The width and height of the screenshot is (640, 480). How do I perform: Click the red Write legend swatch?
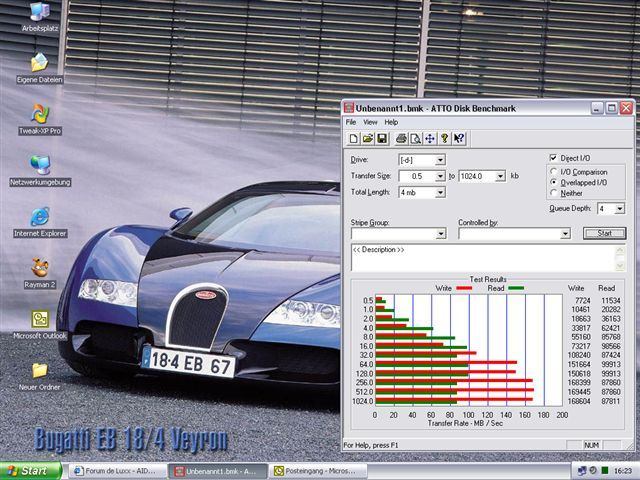[x=464, y=288]
